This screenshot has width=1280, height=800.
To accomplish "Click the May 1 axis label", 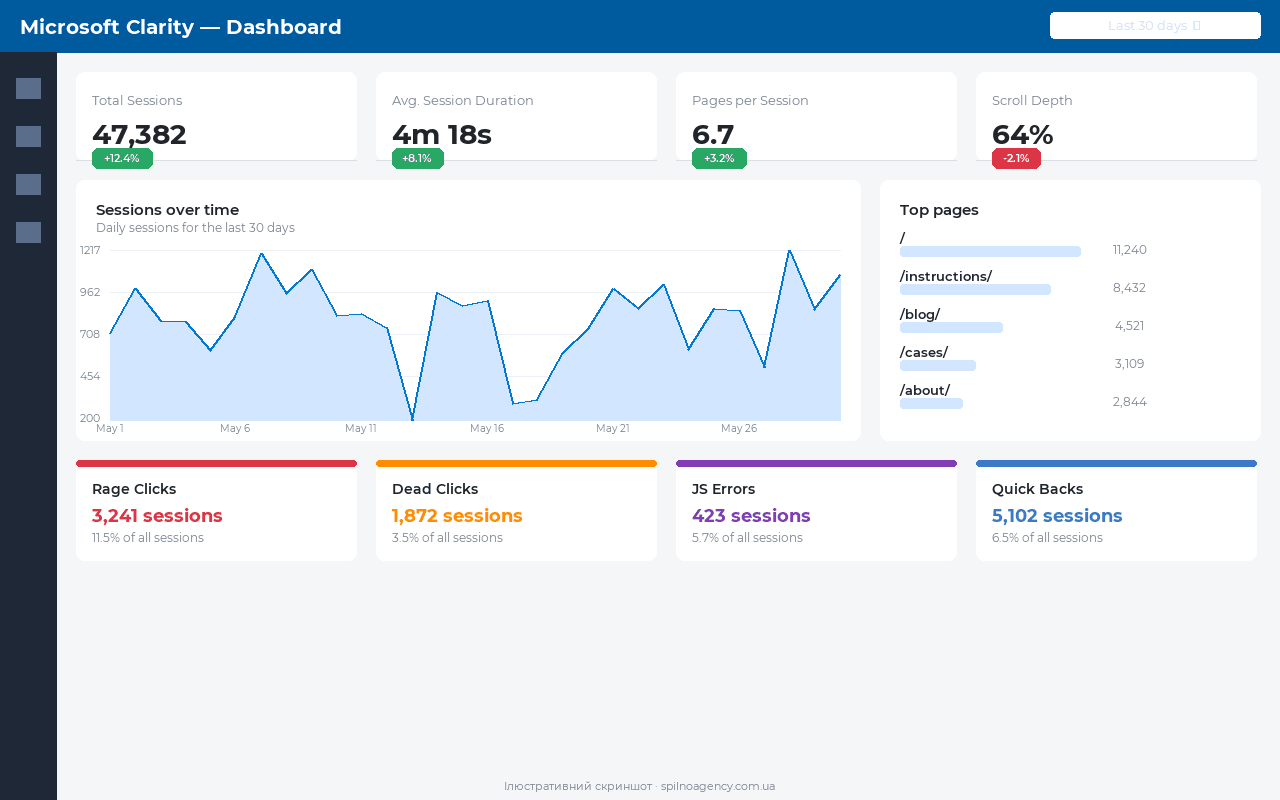I will coord(110,428).
